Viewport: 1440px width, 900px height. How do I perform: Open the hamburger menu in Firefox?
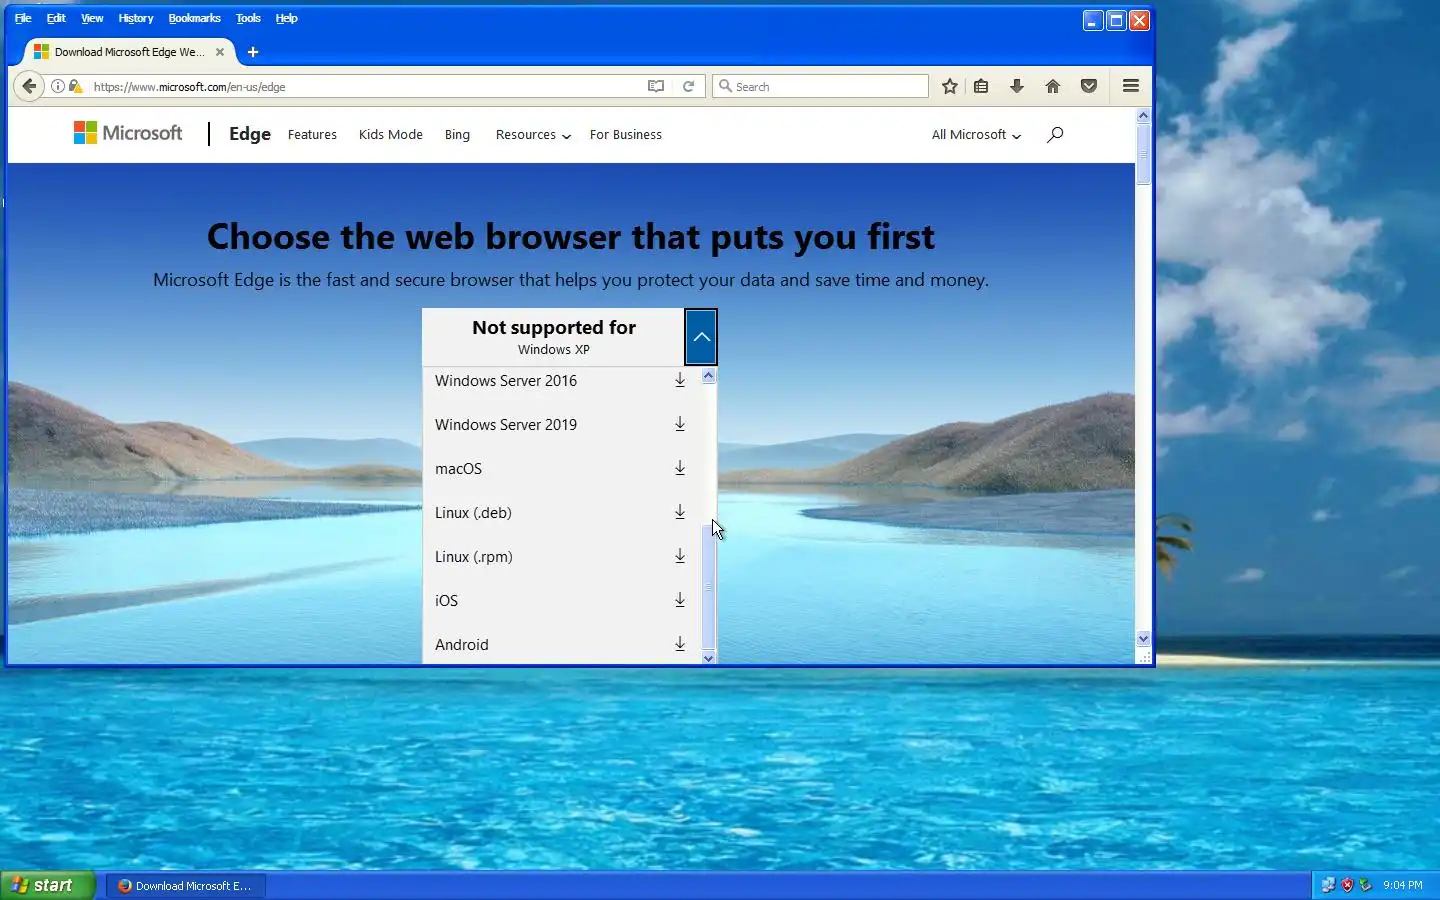tap(1131, 86)
